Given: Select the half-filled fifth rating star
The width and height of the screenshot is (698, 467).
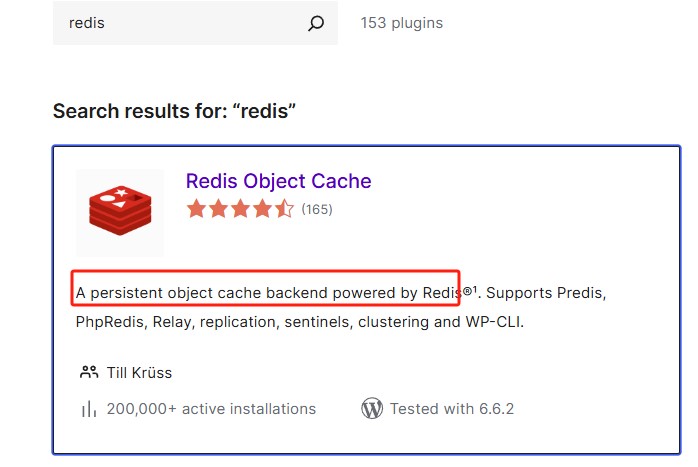Looking at the screenshot, I should [284, 209].
